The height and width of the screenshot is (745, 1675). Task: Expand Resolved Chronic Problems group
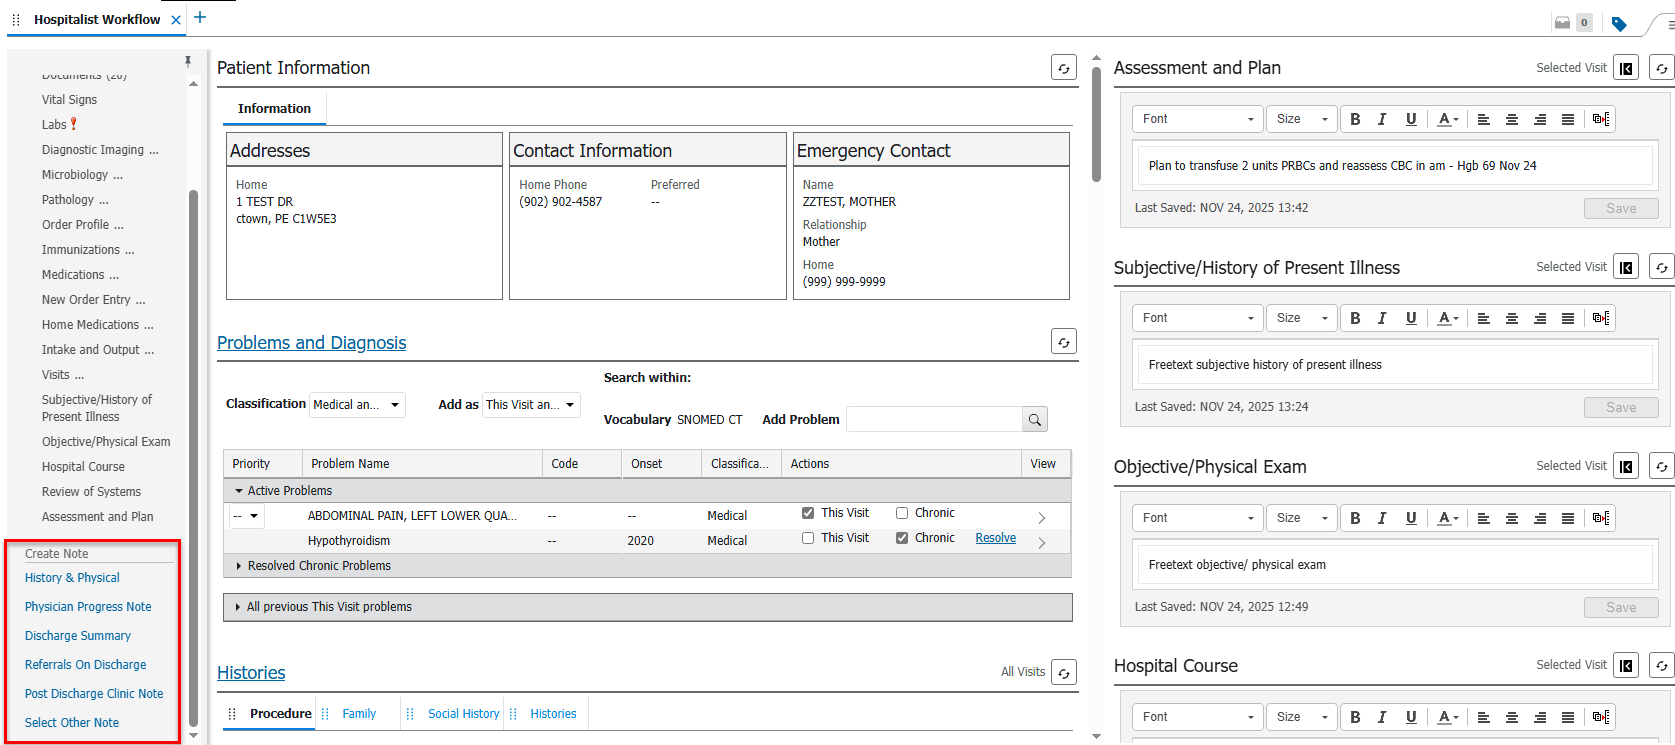click(239, 566)
